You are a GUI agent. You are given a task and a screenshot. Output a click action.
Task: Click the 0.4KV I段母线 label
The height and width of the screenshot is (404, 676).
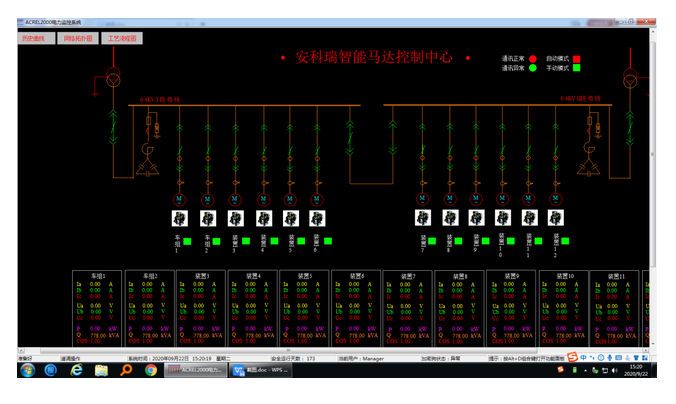(x=160, y=100)
